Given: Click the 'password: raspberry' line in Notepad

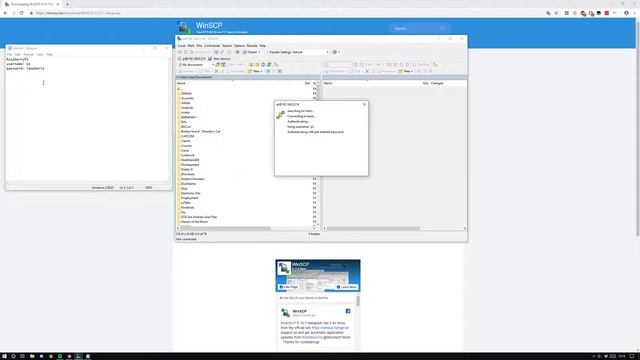Looking at the screenshot, I should click(x=25, y=69).
